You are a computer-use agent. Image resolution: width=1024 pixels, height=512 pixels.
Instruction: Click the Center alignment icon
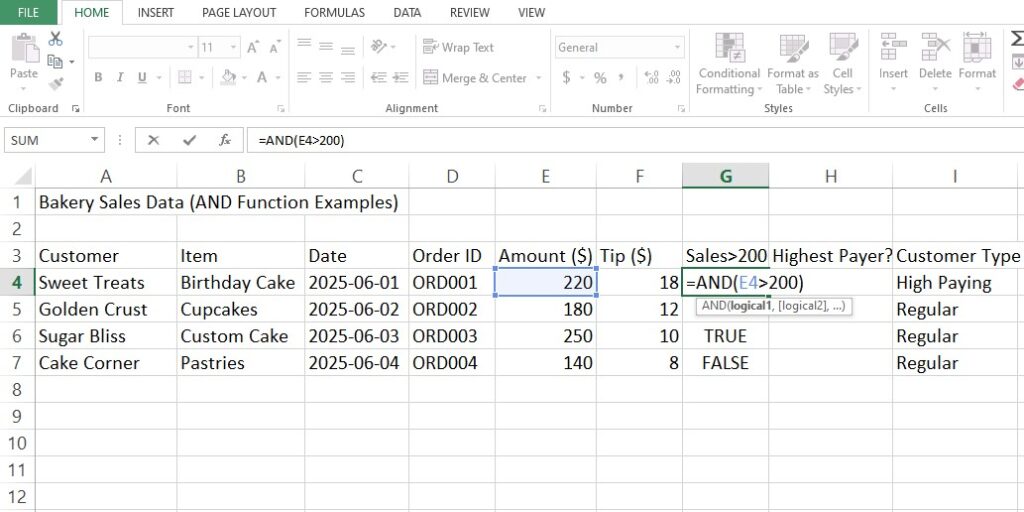click(326, 78)
